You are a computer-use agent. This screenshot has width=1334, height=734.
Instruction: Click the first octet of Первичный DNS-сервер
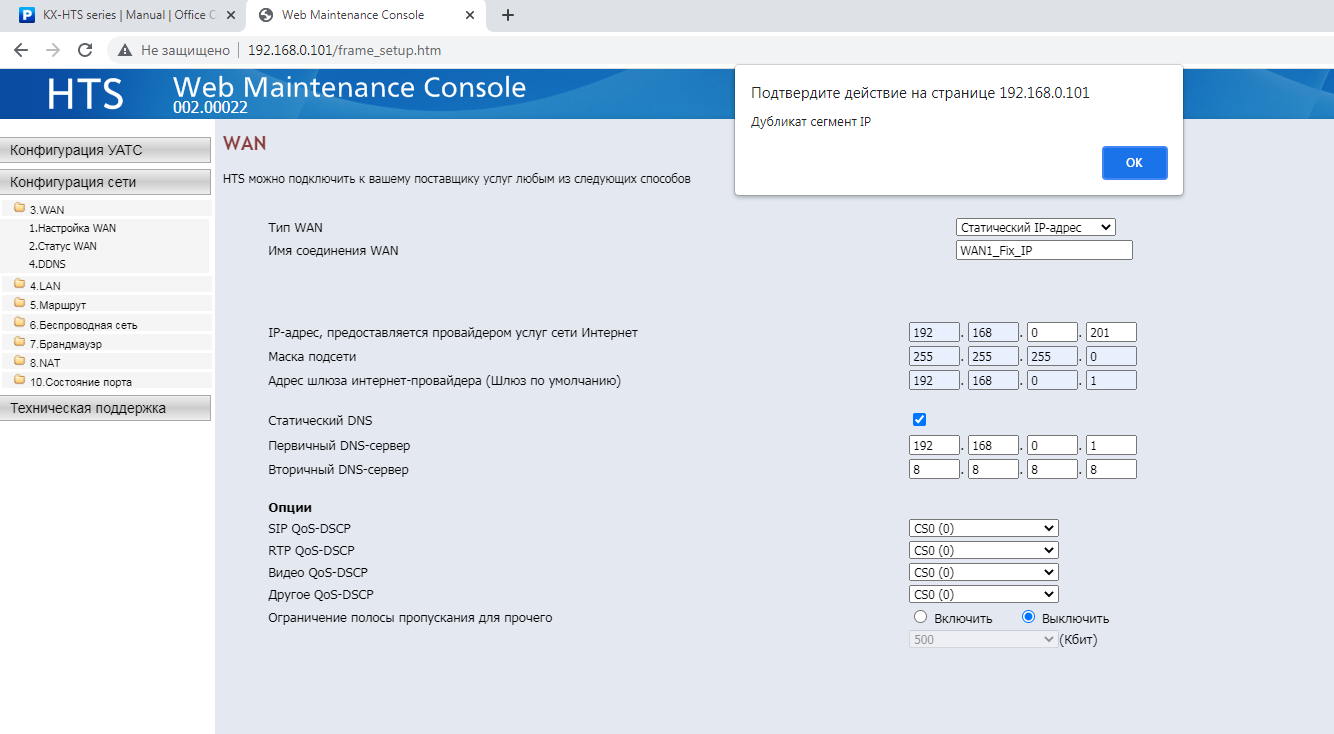[x=934, y=445]
